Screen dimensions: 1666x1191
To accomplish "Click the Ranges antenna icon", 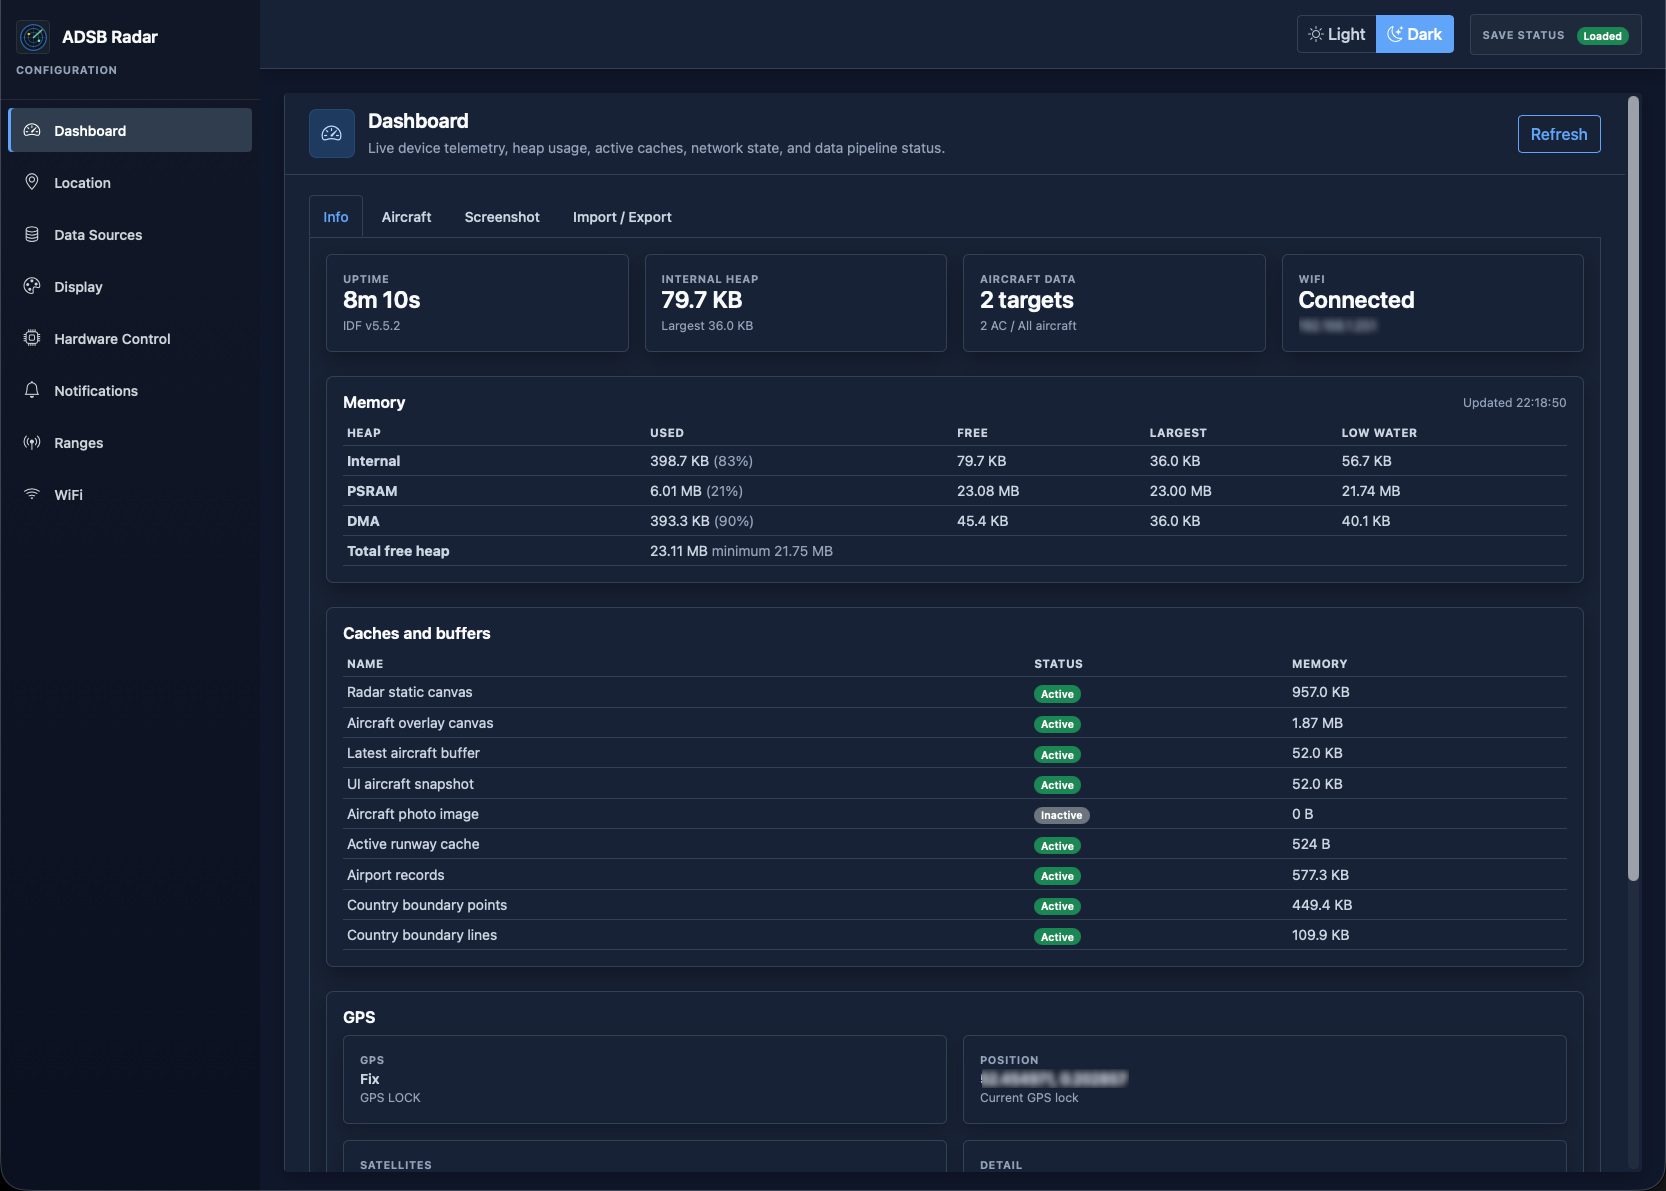I will pyautogui.click(x=32, y=442).
